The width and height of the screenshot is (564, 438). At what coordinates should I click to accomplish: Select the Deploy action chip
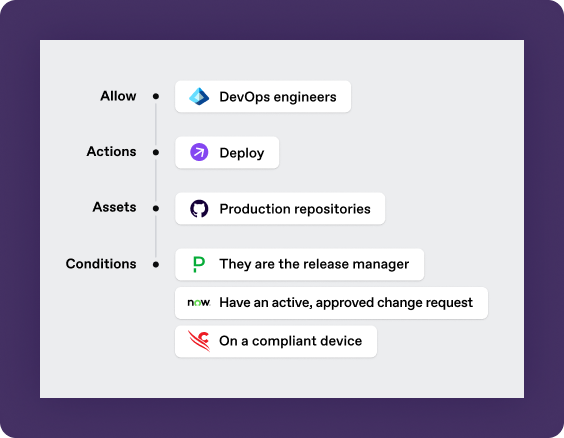227,152
